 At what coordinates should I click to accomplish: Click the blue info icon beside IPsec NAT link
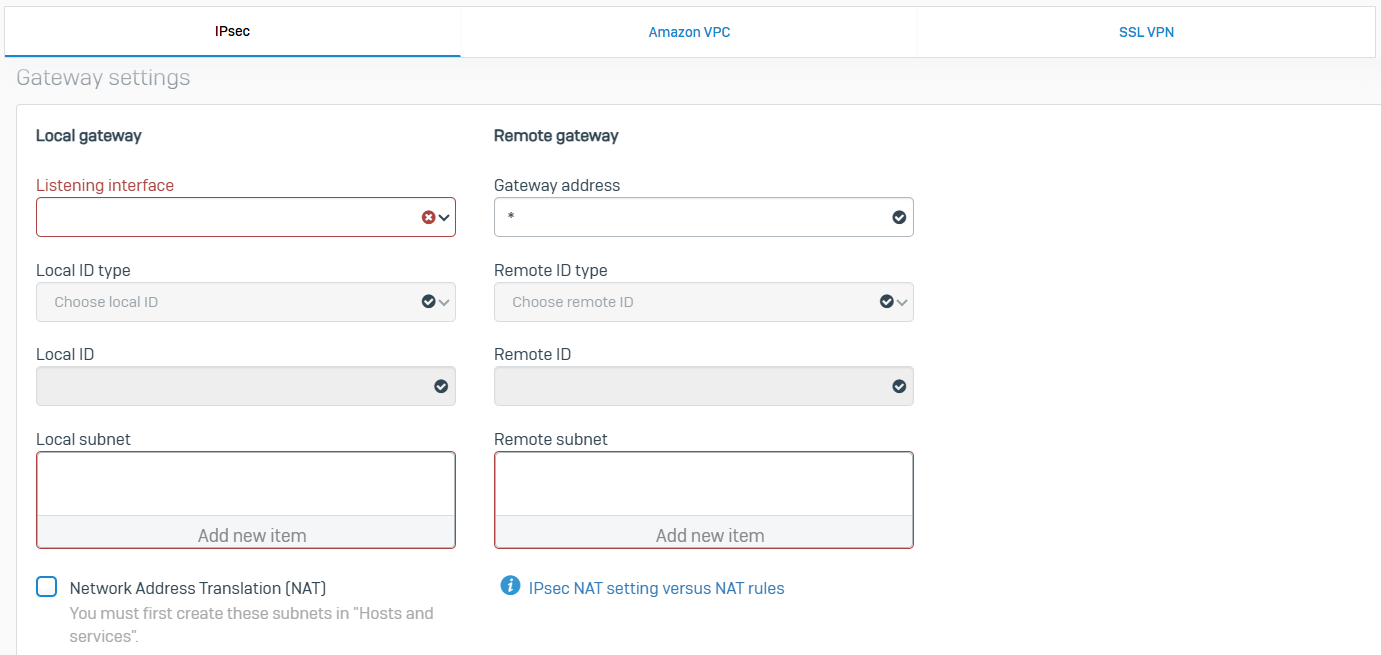510,586
